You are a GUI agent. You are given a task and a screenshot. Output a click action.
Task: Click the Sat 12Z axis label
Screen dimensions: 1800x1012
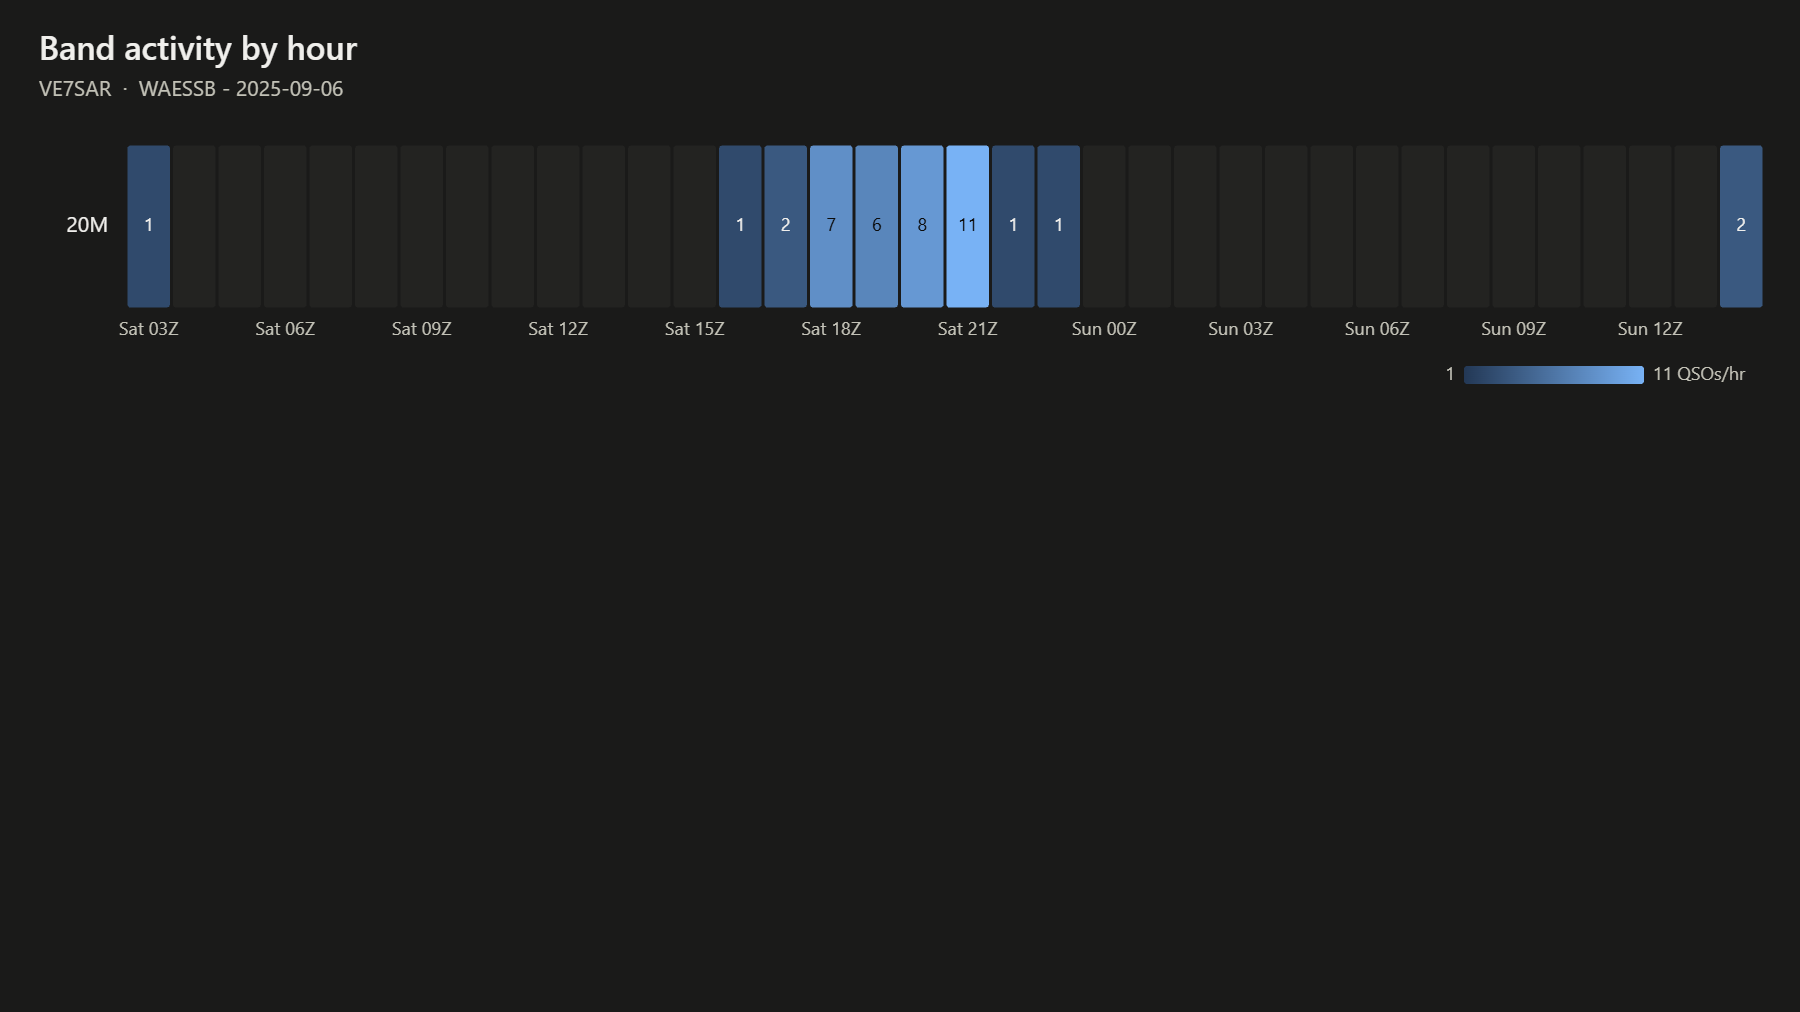tap(558, 329)
